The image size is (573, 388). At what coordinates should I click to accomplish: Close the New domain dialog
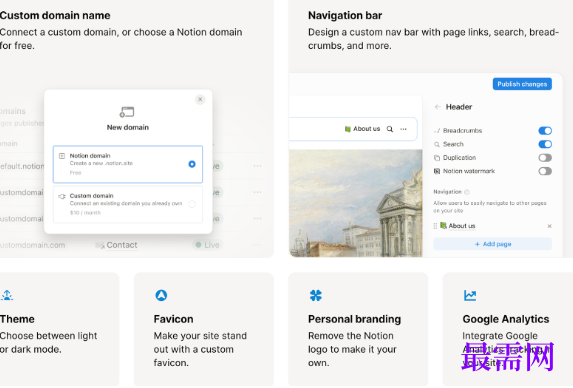[x=200, y=99]
